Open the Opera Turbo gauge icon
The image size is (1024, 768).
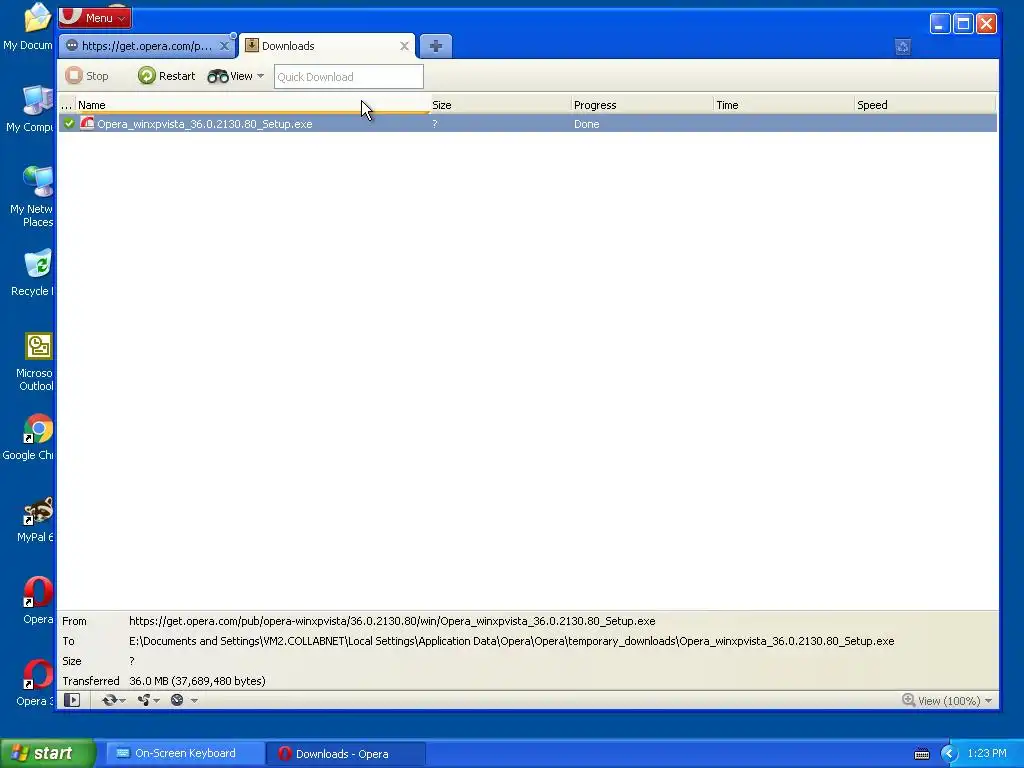[x=177, y=700]
